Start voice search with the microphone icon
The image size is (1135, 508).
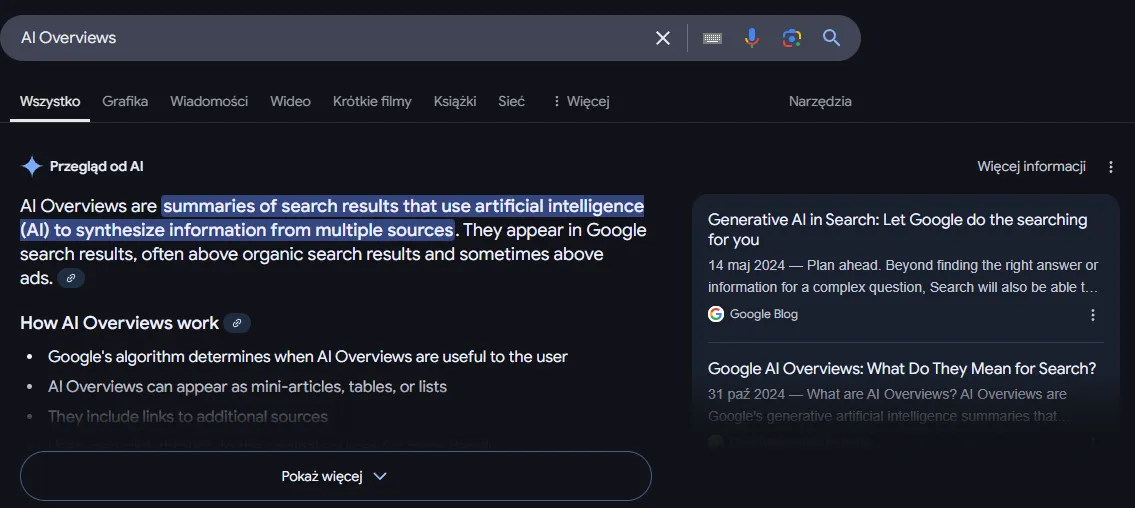(752, 38)
